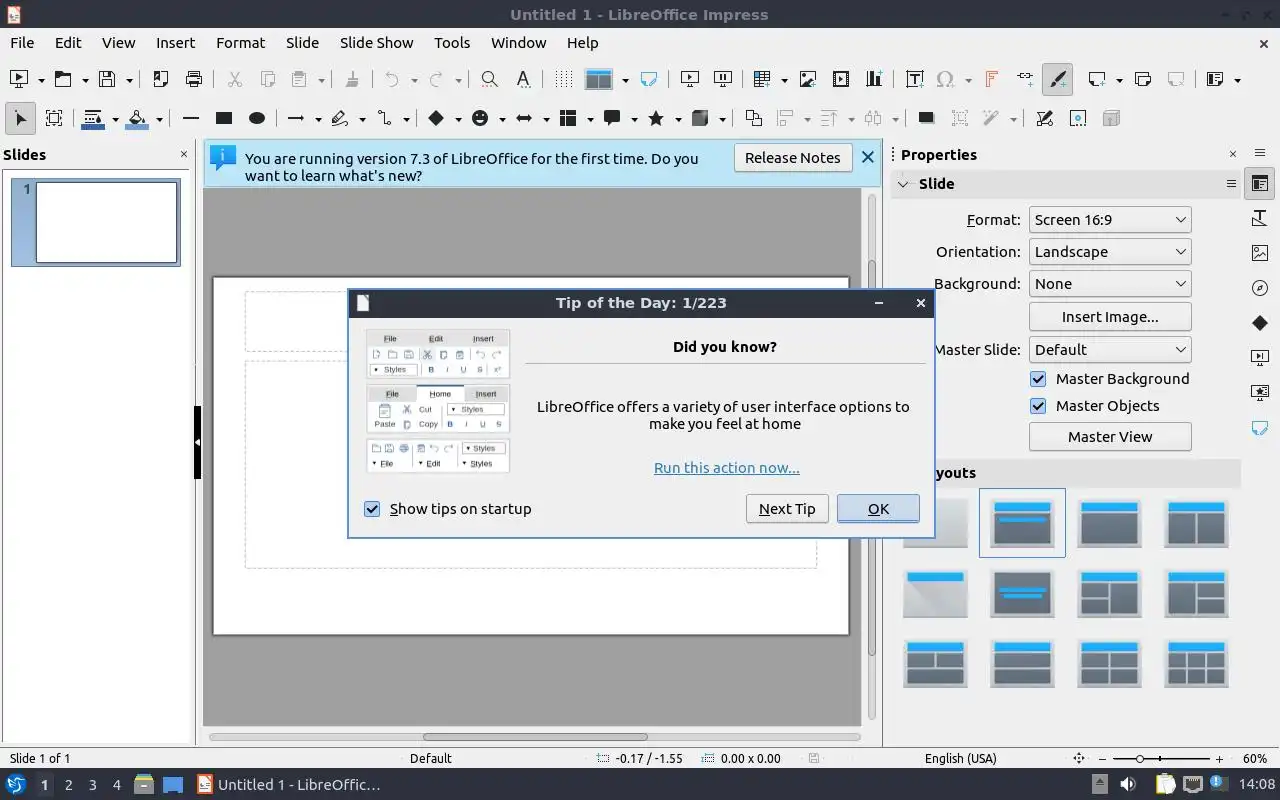1280x800 pixels.
Task: Open Slide Transition deck in sidebar
Action: [x=1260, y=358]
